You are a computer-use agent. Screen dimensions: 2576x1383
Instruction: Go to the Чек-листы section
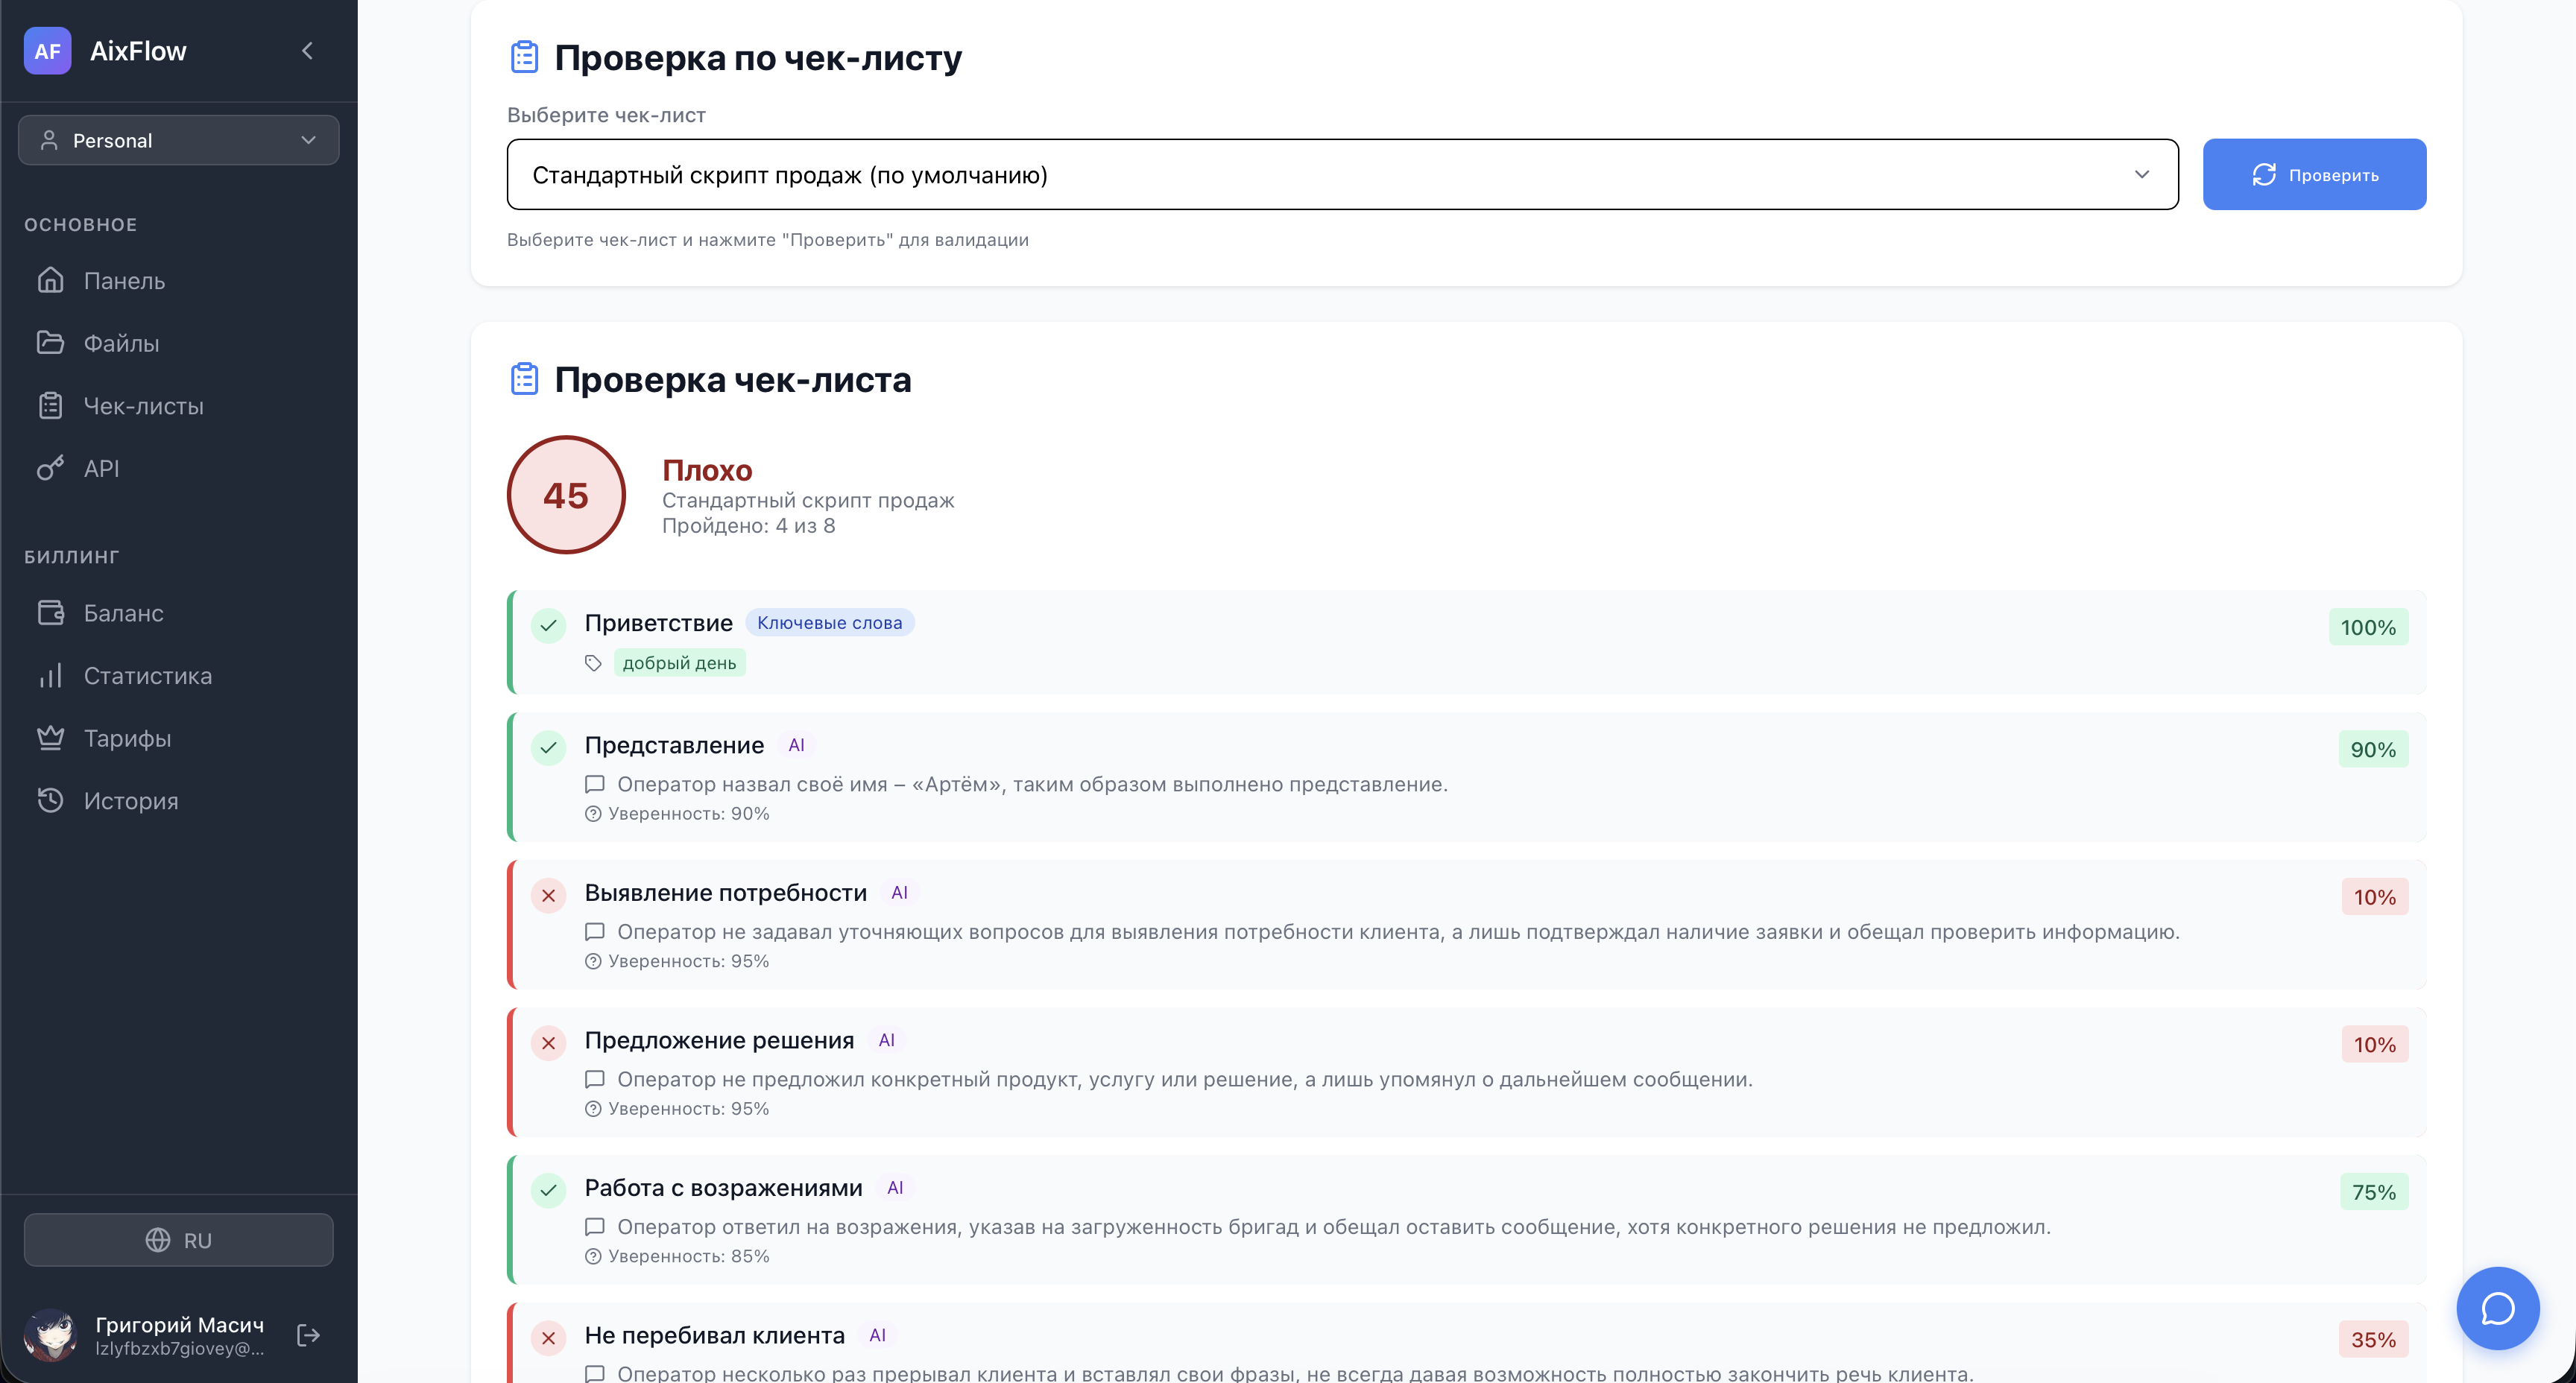[143, 406]
